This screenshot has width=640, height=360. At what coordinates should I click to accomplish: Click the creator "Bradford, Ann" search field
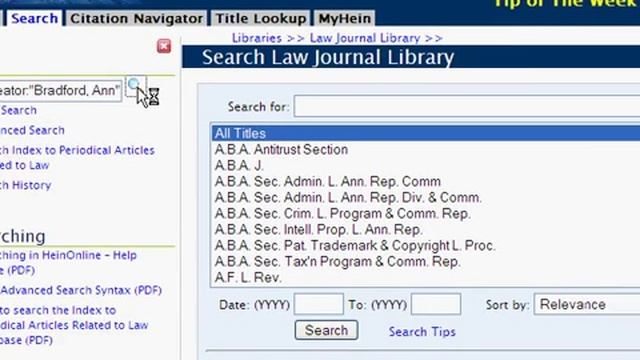[60, 91]
